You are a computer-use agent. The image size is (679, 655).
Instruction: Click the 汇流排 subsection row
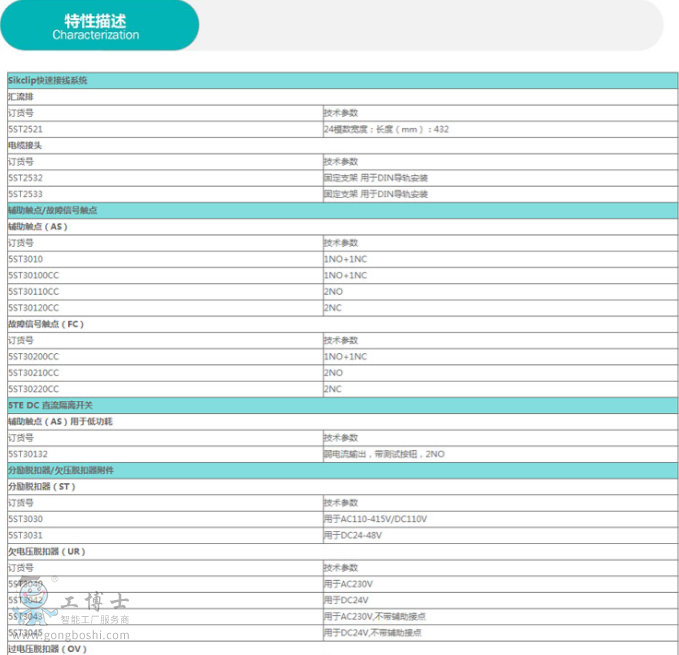[343, 97]
